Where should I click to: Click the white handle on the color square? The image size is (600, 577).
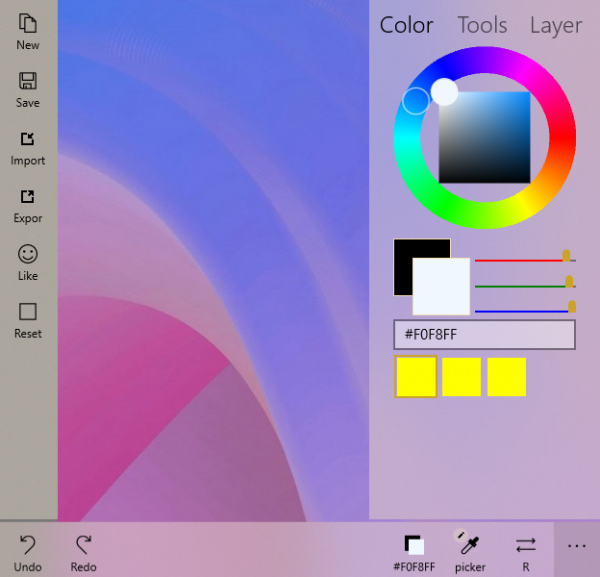[444, 91]
